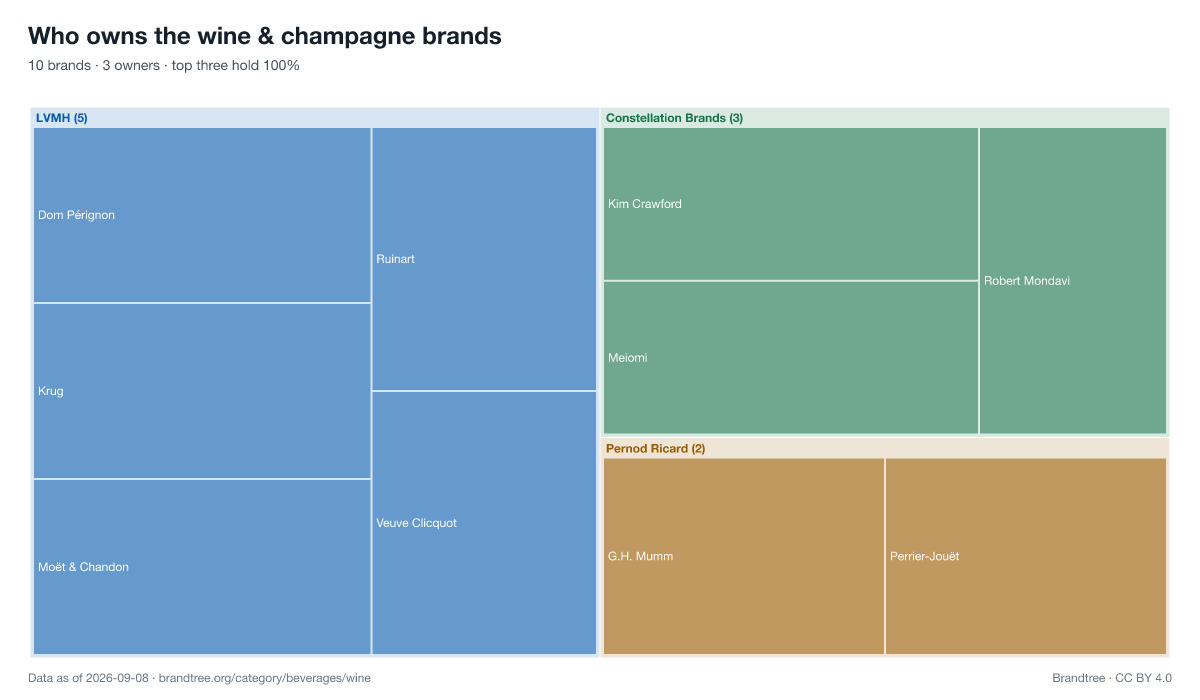
Task: Click the Robert Mondavi label text
Action: [1027, 281]
